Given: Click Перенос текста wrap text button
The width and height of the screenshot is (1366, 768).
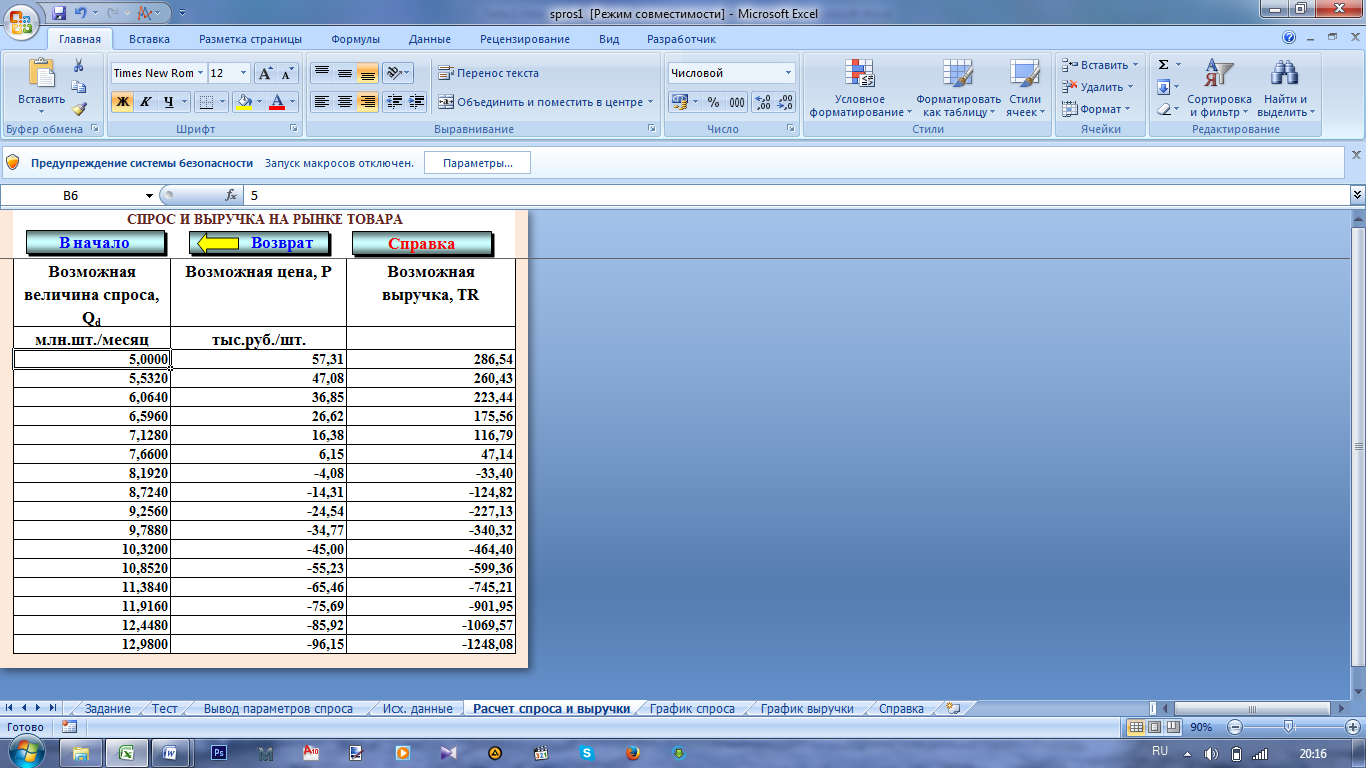Looking at the screenshot, I should coord(488,73).
